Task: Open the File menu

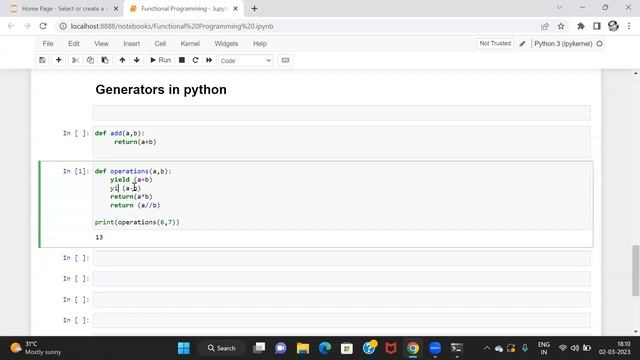Action: [x=48, y=44]
